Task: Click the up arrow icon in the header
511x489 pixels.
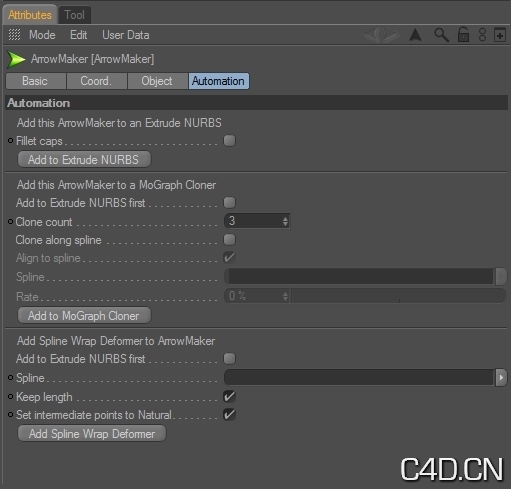Action: pos(415,35)
